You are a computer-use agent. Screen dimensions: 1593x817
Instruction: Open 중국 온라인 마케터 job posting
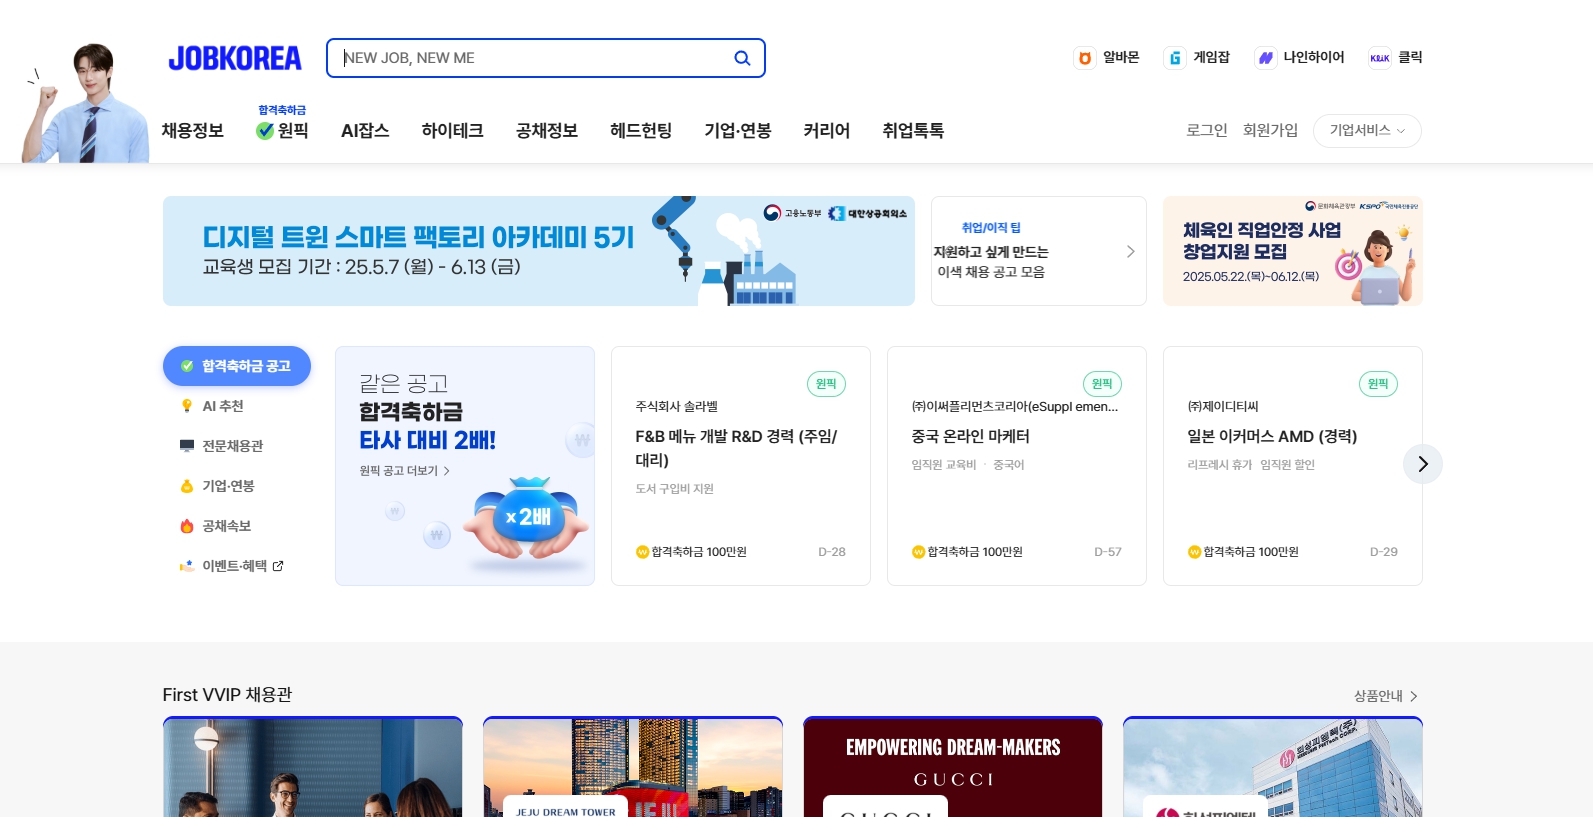971,436
